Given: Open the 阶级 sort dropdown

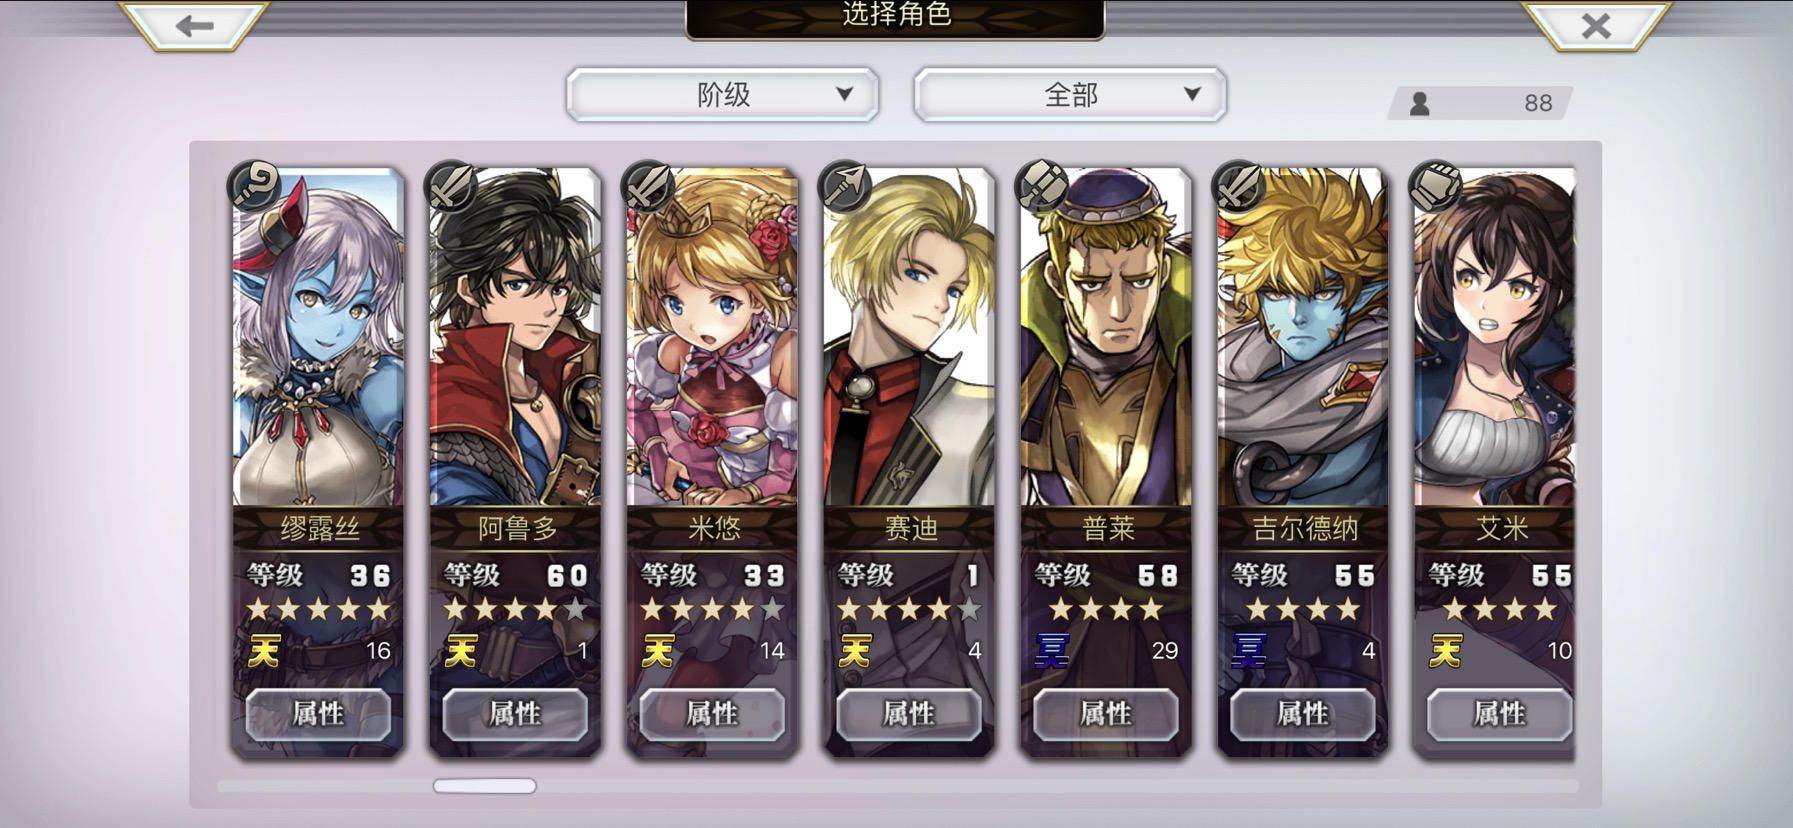Looking at the screenshot, I should pyautogui.click(x=722, y=95).
